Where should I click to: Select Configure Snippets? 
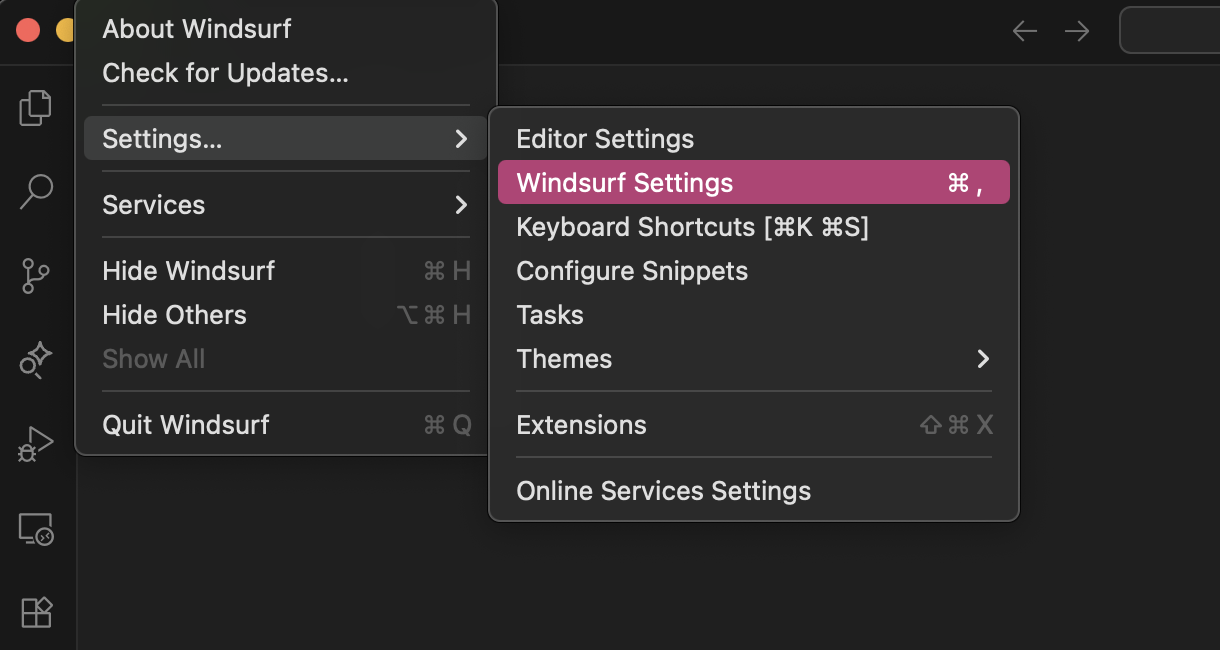(632, 271)
